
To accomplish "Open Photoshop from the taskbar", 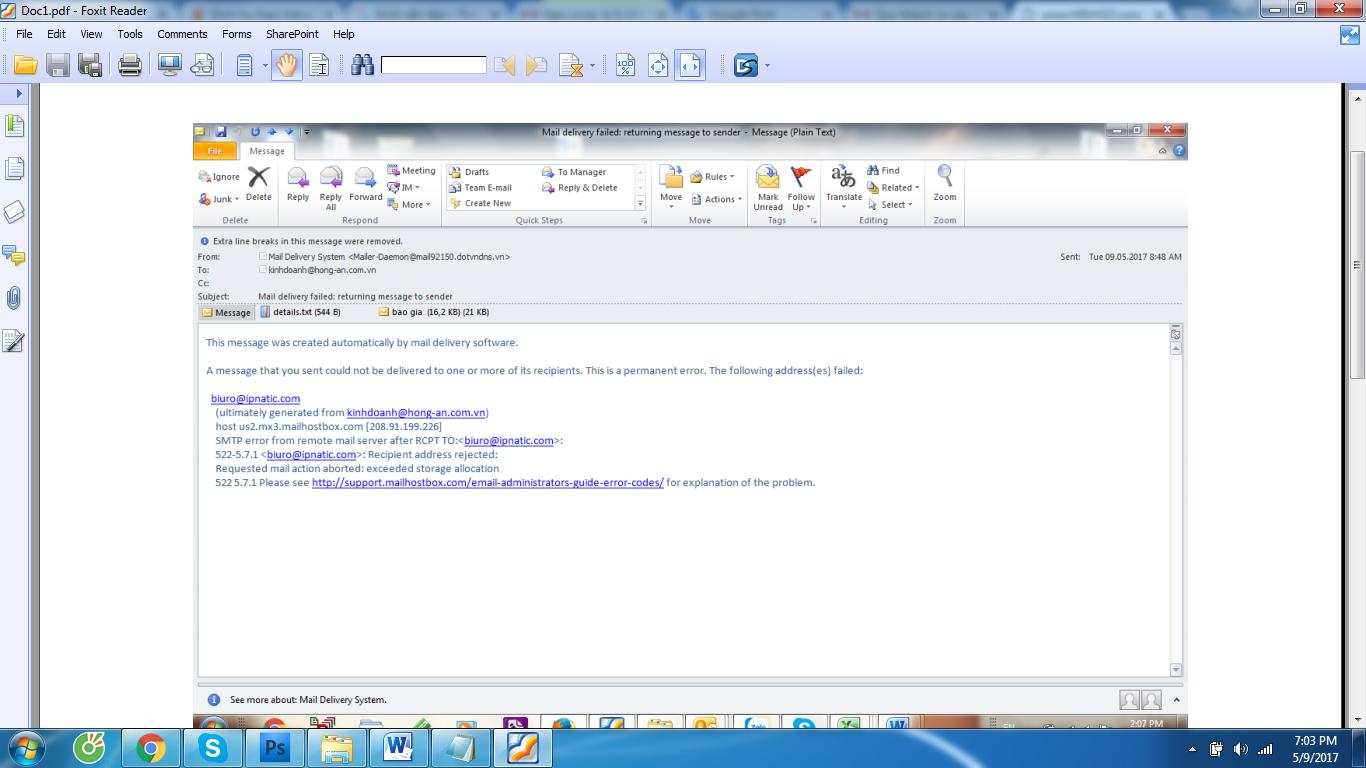I will tap(274, 748).
